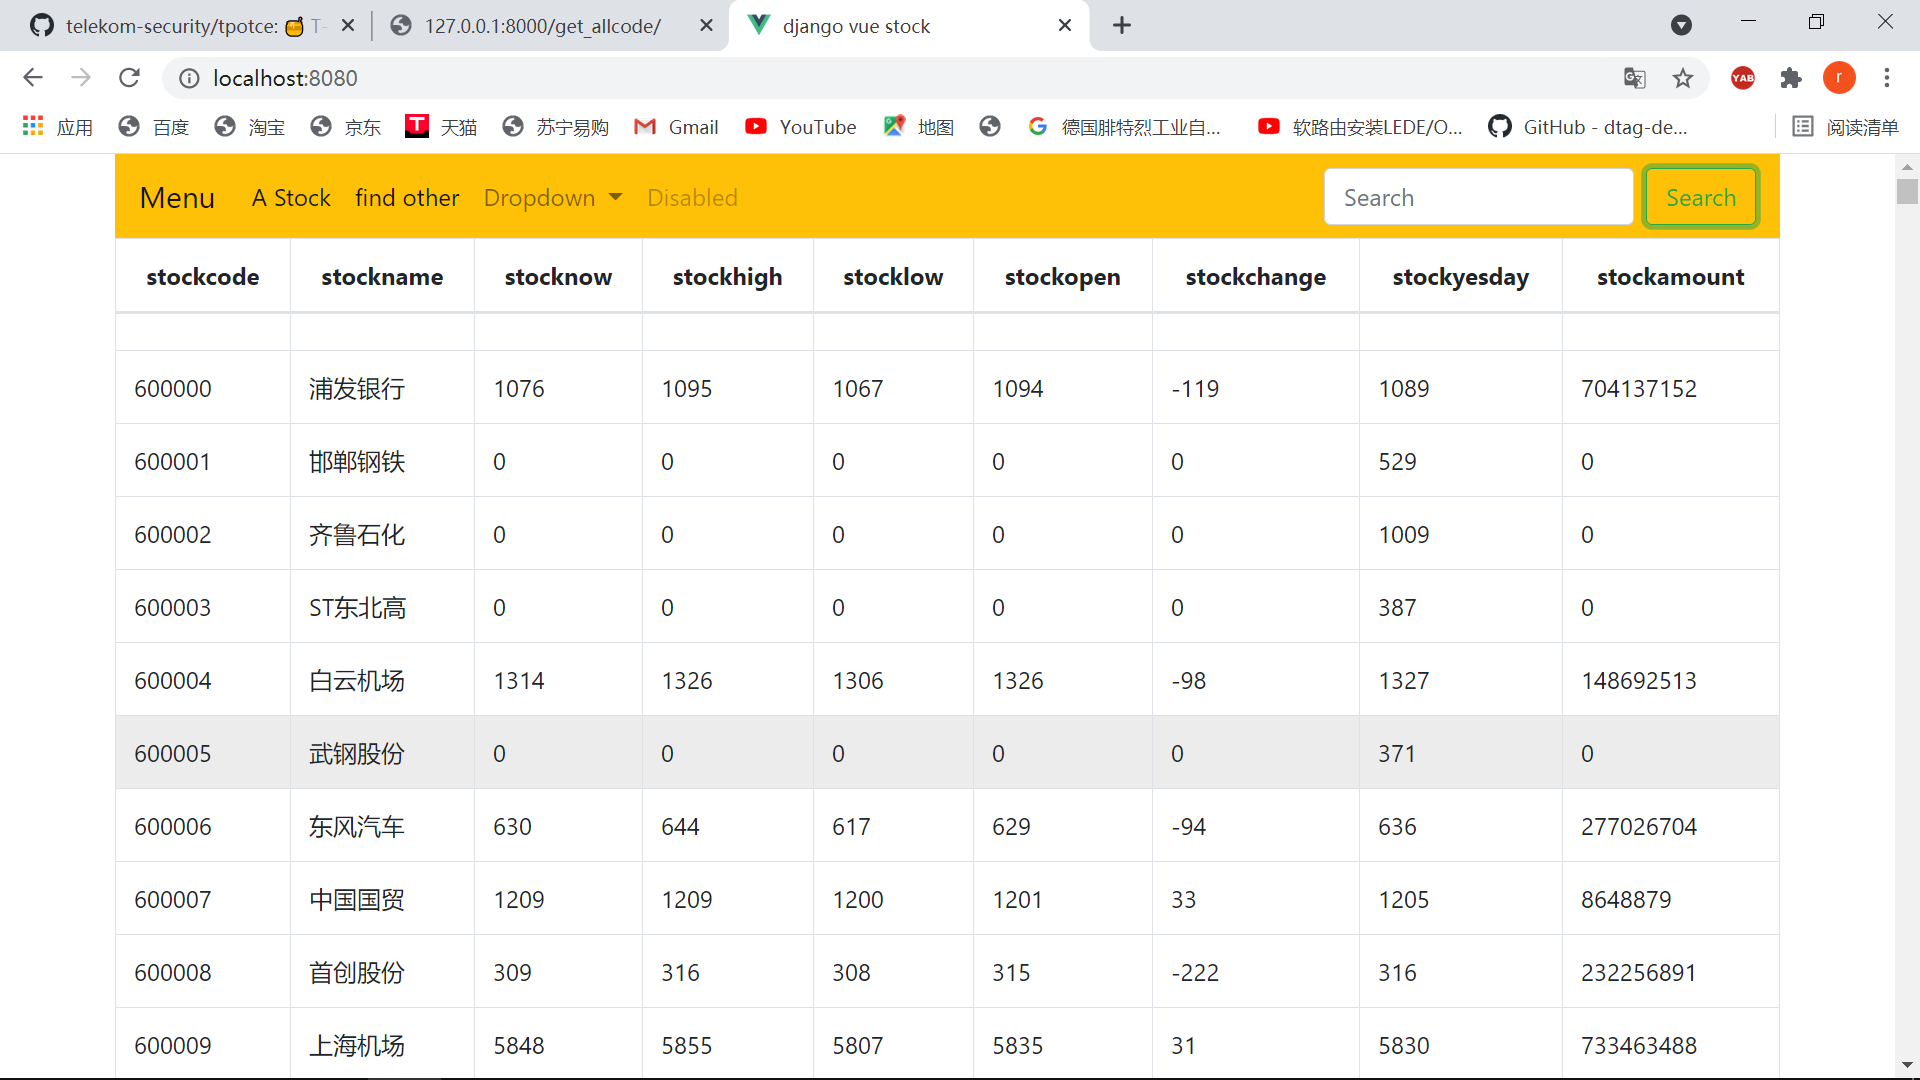Open the 地图 maps bookmark
Image resolution: width=1920 pixels, height=1080 pixels.
[919, 127]
